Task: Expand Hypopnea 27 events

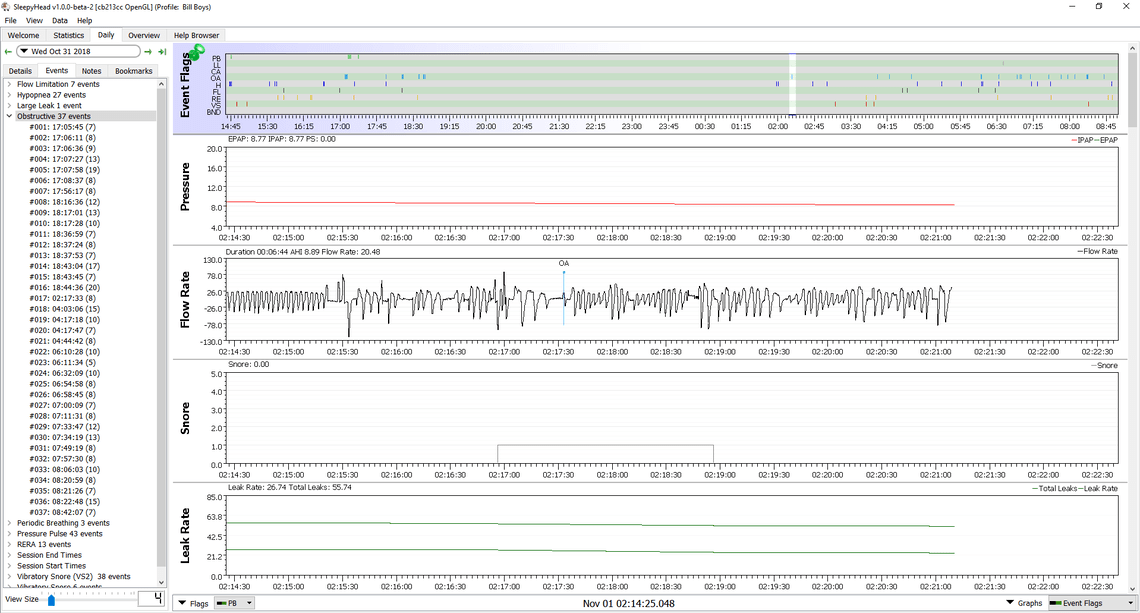Action: [8, 94]
